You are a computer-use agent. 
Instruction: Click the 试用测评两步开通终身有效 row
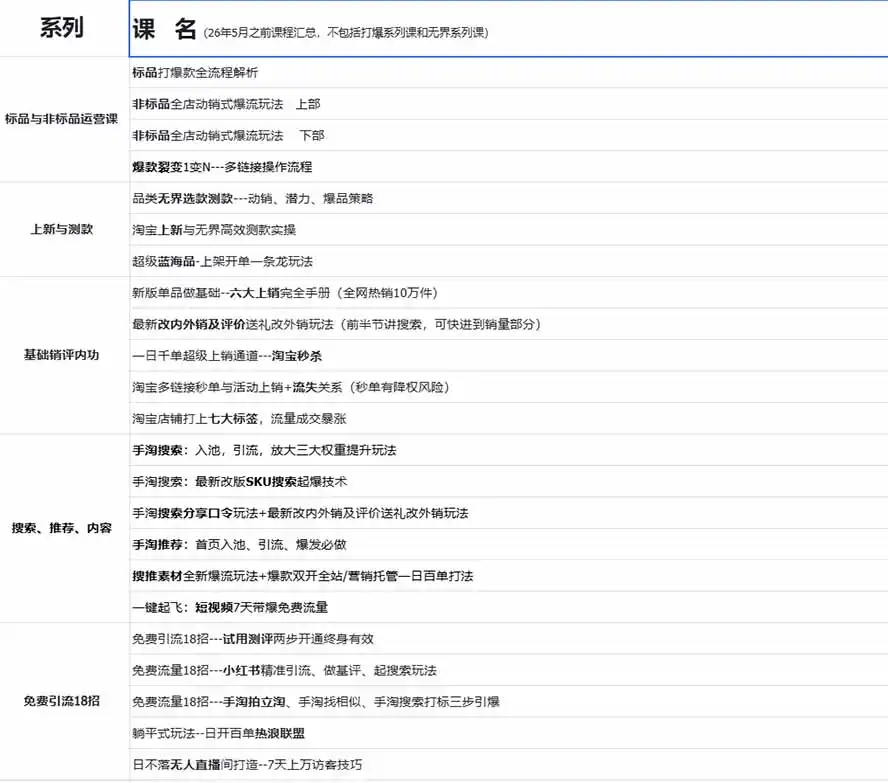[509, 638]
